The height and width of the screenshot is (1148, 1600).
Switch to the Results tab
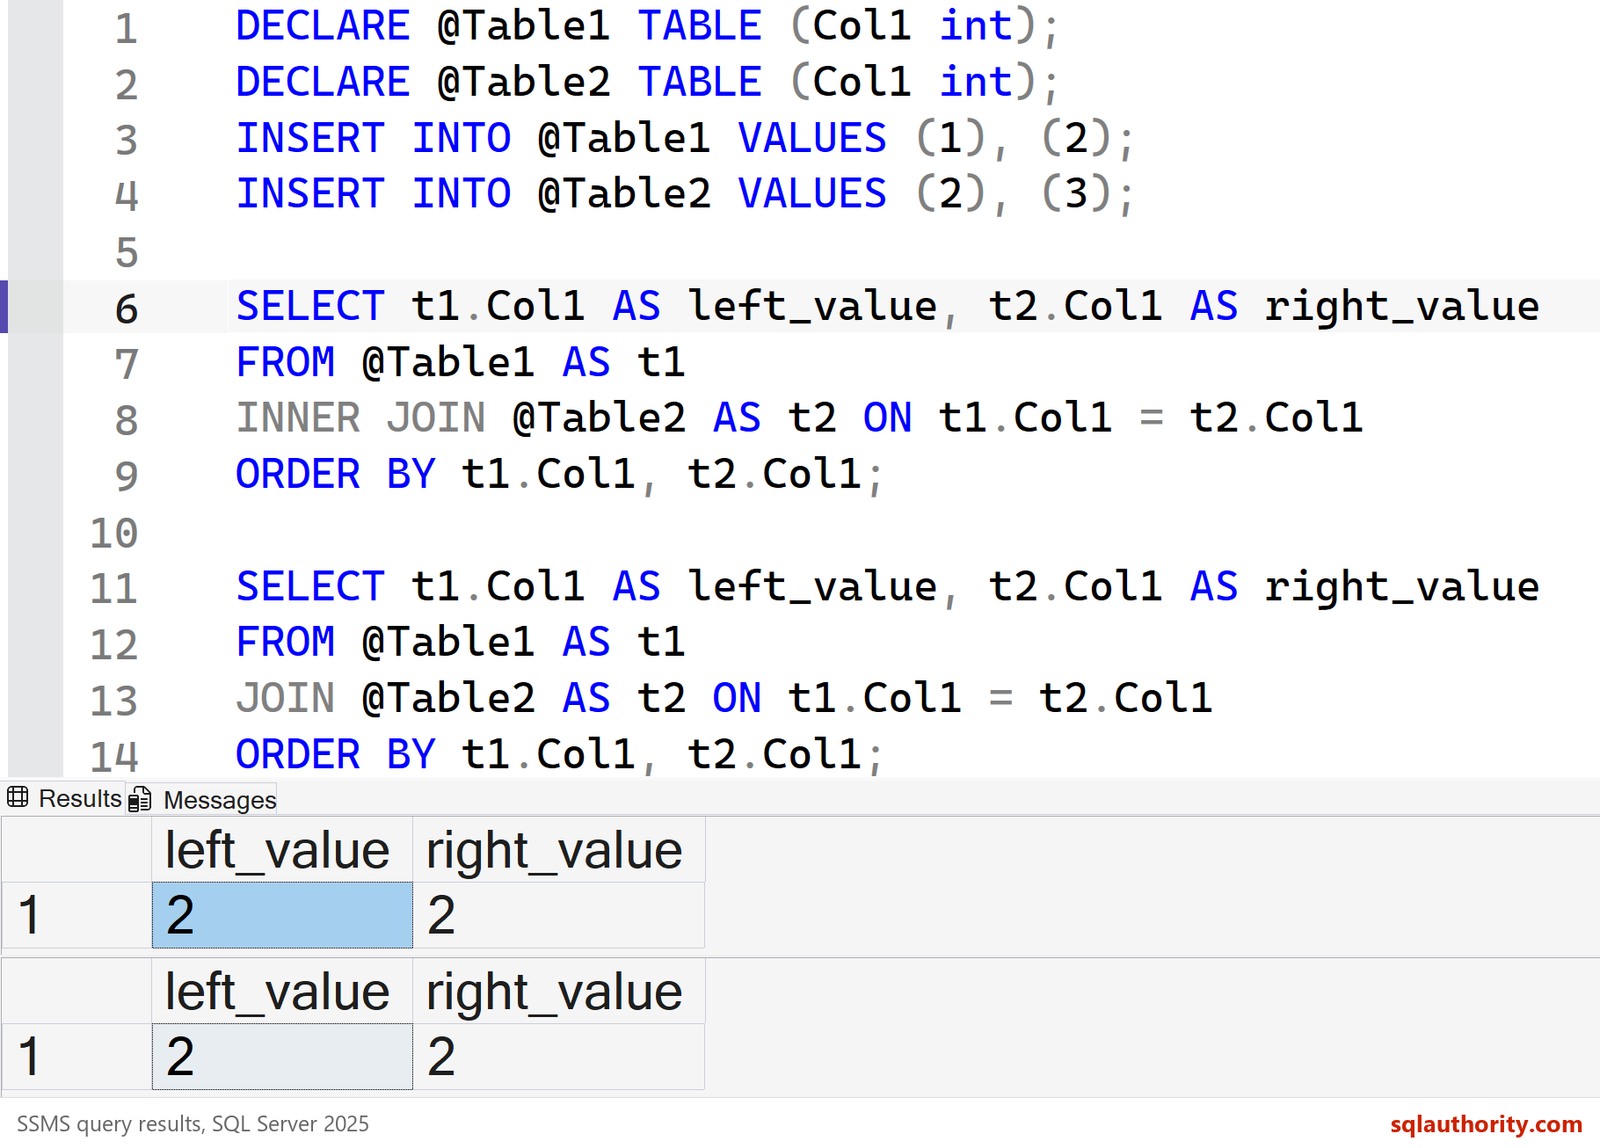pyautogui.click(x=64, y=799)
